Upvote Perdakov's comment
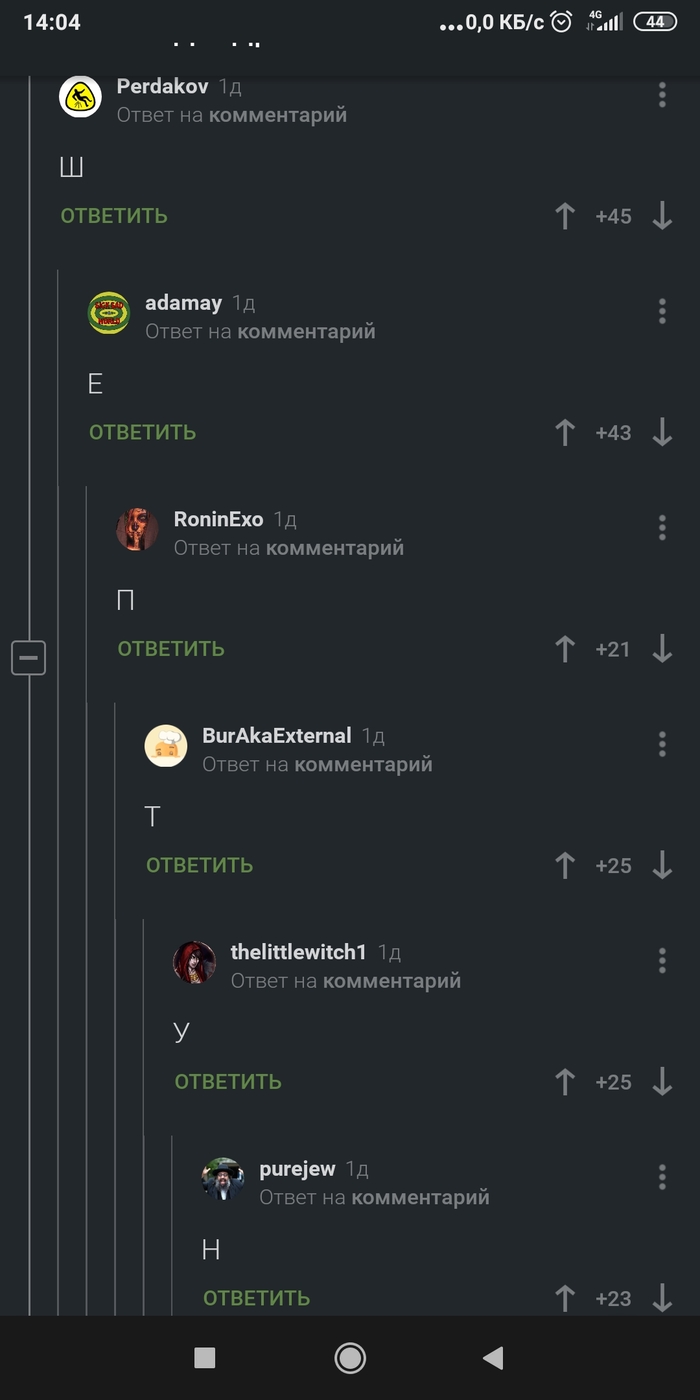The height and width of the screenshot is (1400, 700). pyautogui.click(x=565, y=216)
